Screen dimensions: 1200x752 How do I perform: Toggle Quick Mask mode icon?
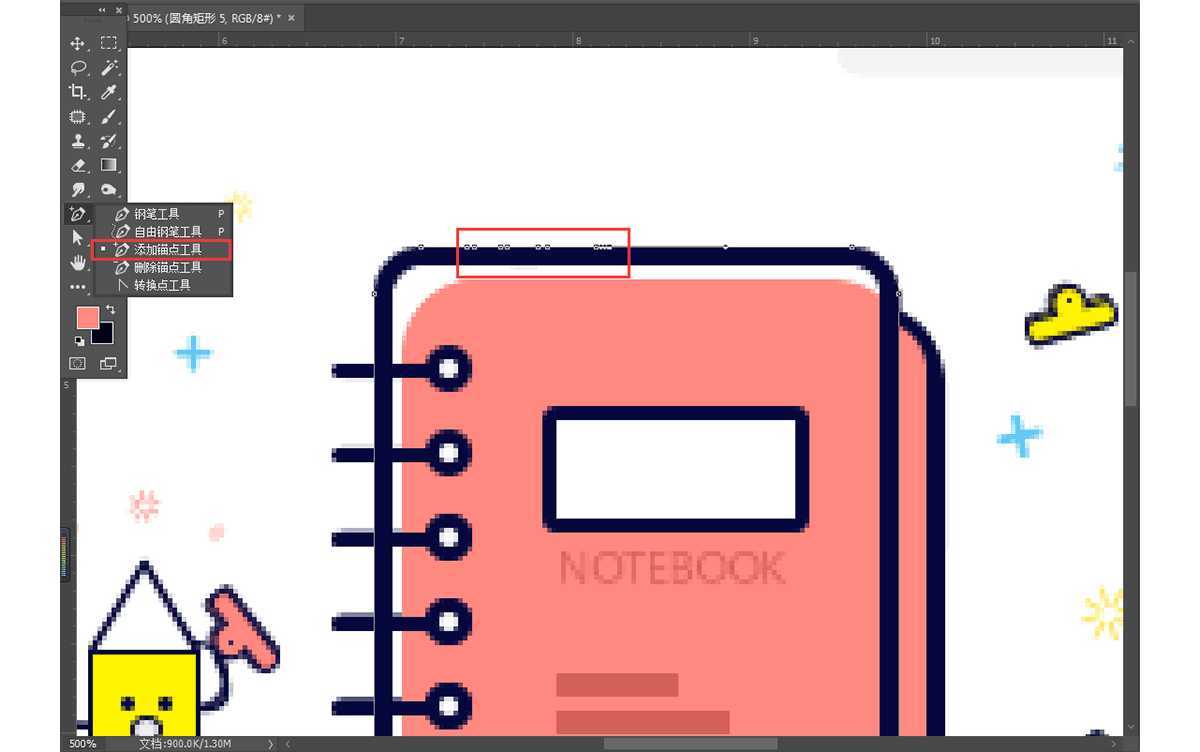78,364
